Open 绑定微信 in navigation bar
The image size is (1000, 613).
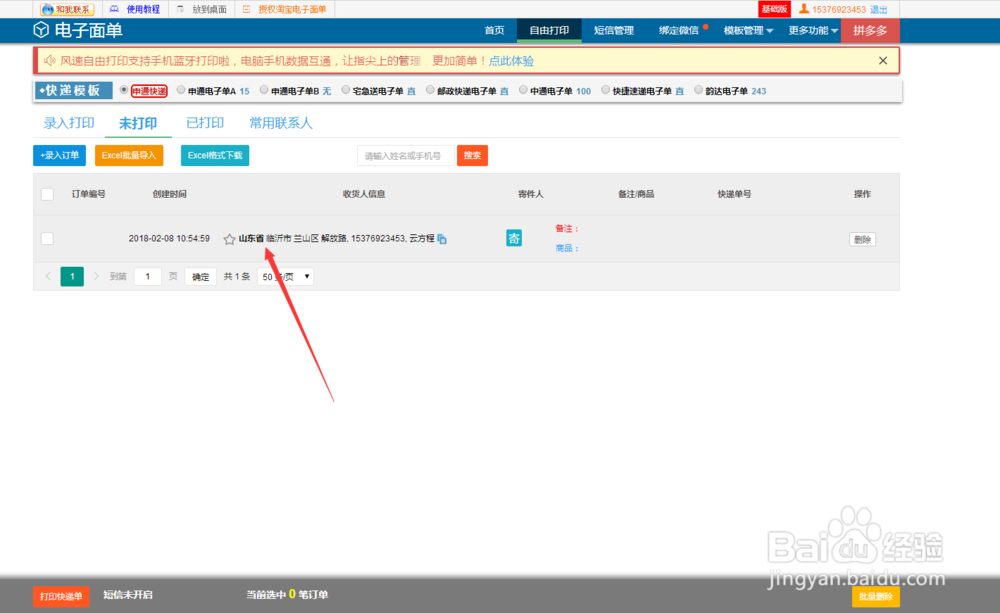(x=679, y=30)
